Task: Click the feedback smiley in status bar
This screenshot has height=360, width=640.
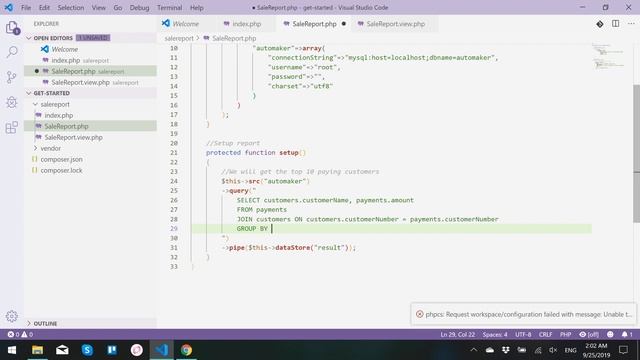Action: pyautogui.click(x=610, y=334)
